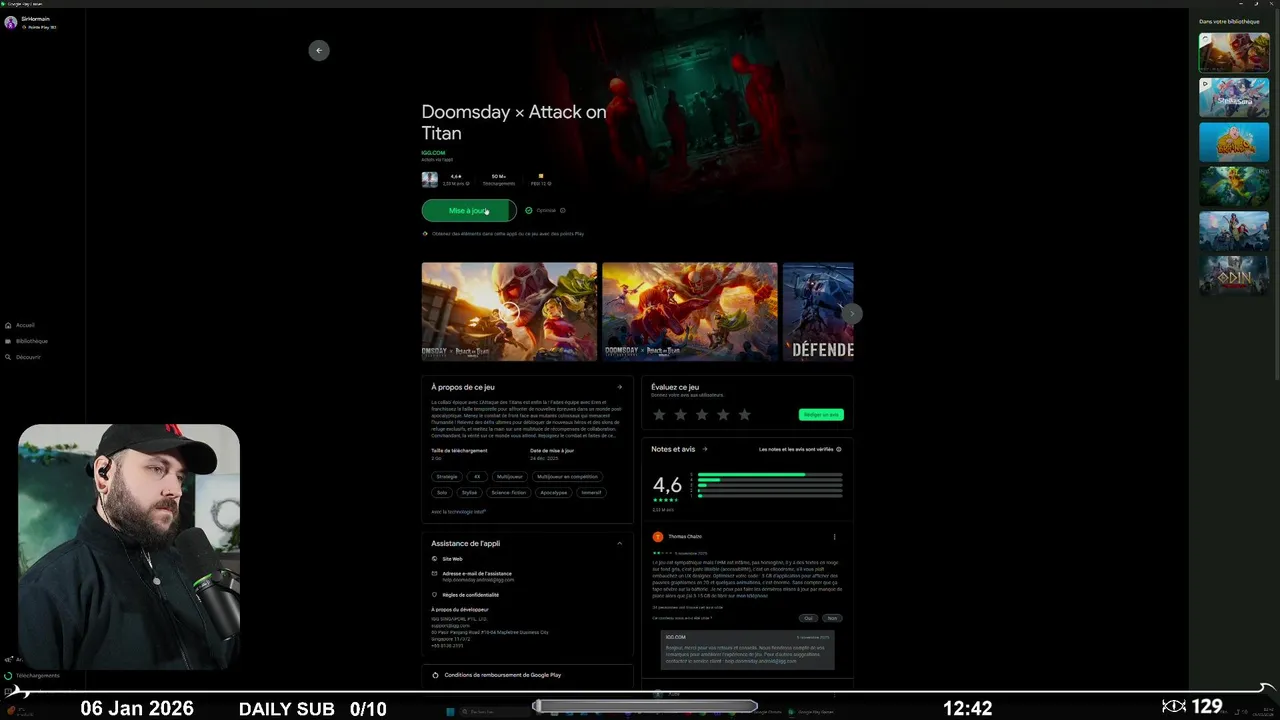Select the 4X tag chip
The image size is (1280, 720).
coord(477,477)
